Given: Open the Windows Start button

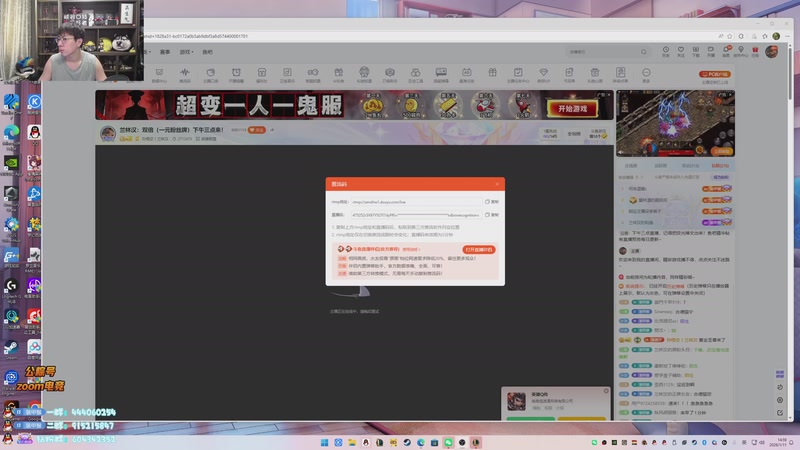Looking at the screenshot, I should pos(324,442).
